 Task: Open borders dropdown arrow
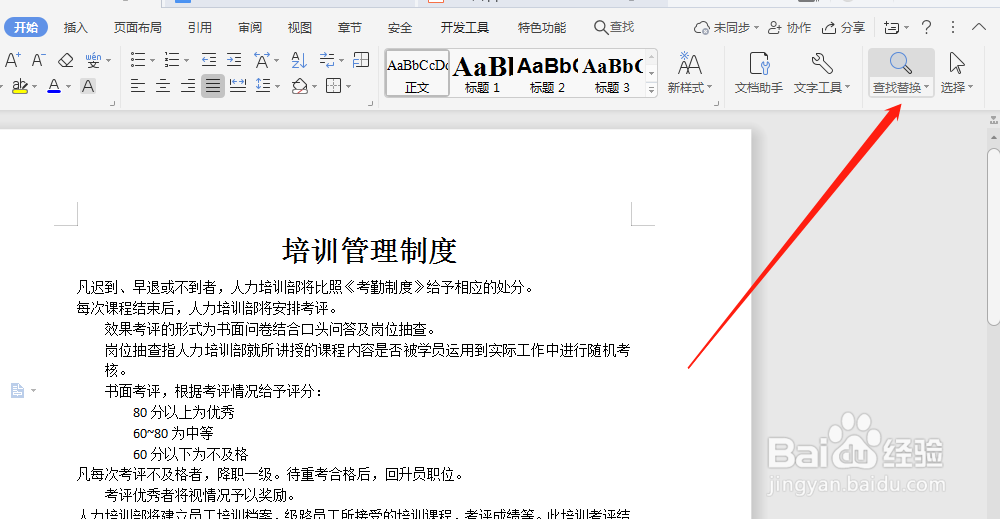click(348, 87)
